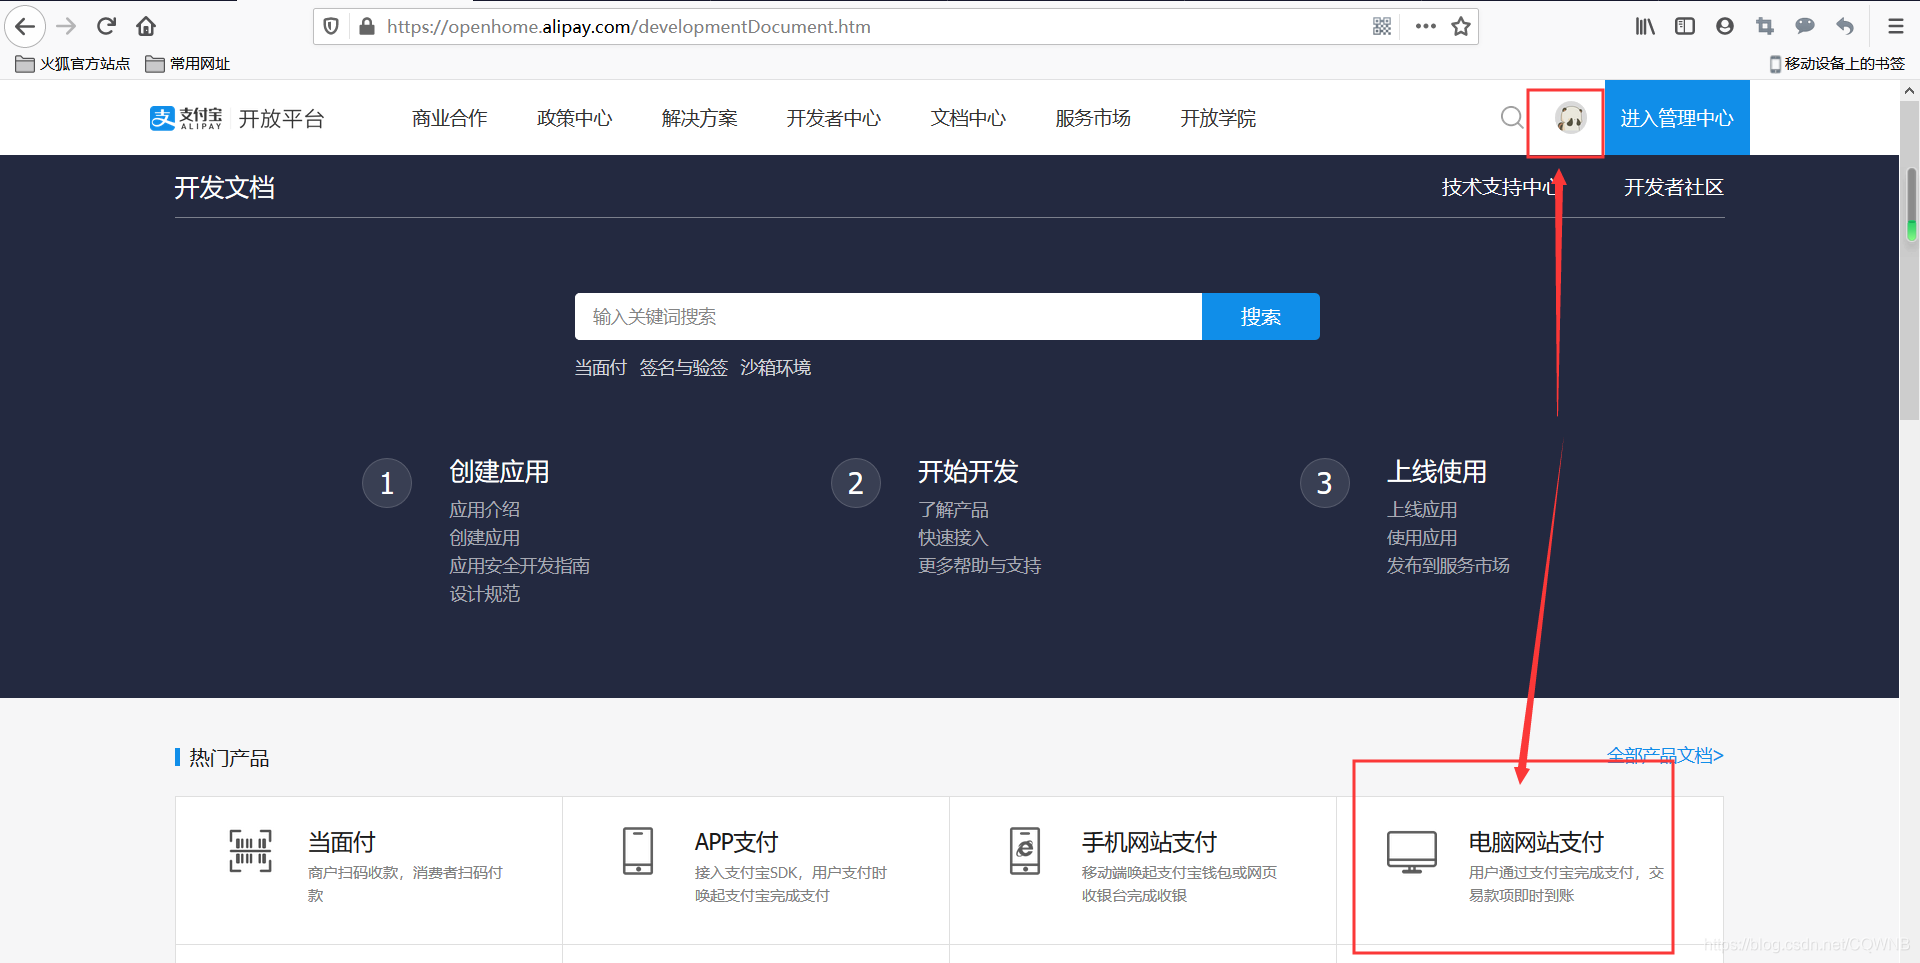The width and height of the screenshot is (1920, 963).
Task: Open the 解决方案 menu
Action: coord(700,118)
